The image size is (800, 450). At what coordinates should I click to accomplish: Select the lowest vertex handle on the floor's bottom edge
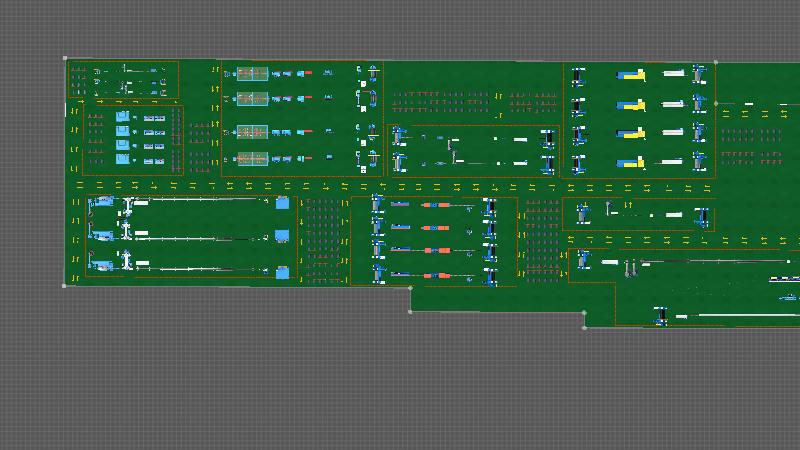point(584,326)
